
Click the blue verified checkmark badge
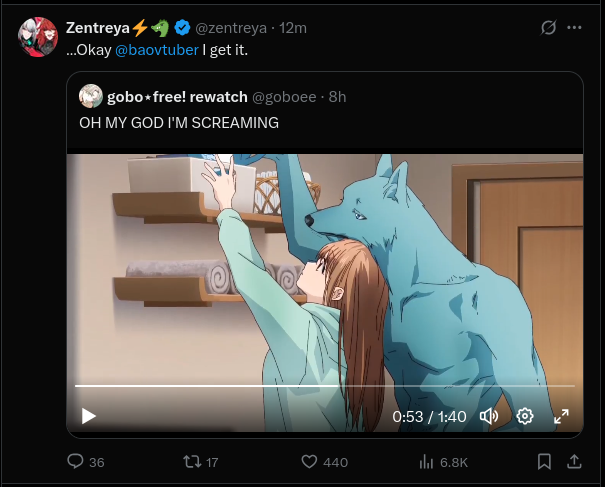click(x=182, y=28)
